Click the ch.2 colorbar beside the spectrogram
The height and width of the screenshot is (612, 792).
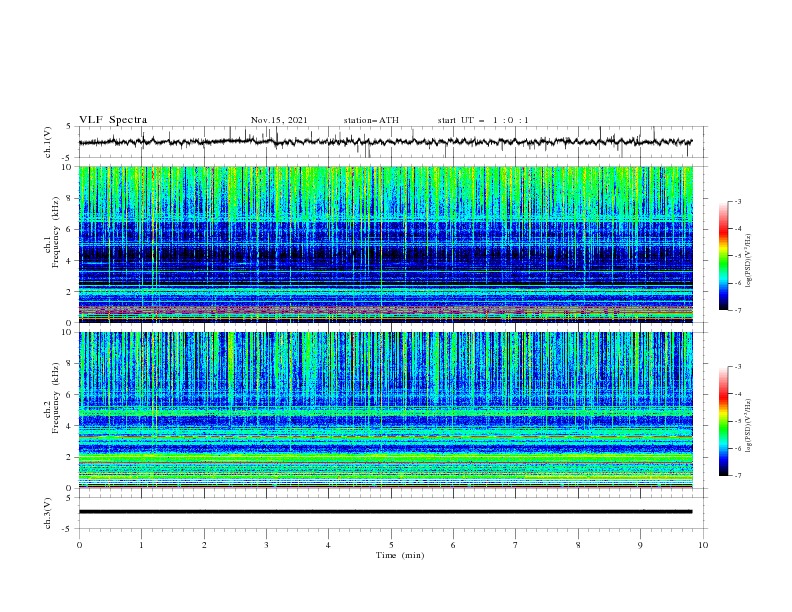pyautogui.click(x=723, y=421)
